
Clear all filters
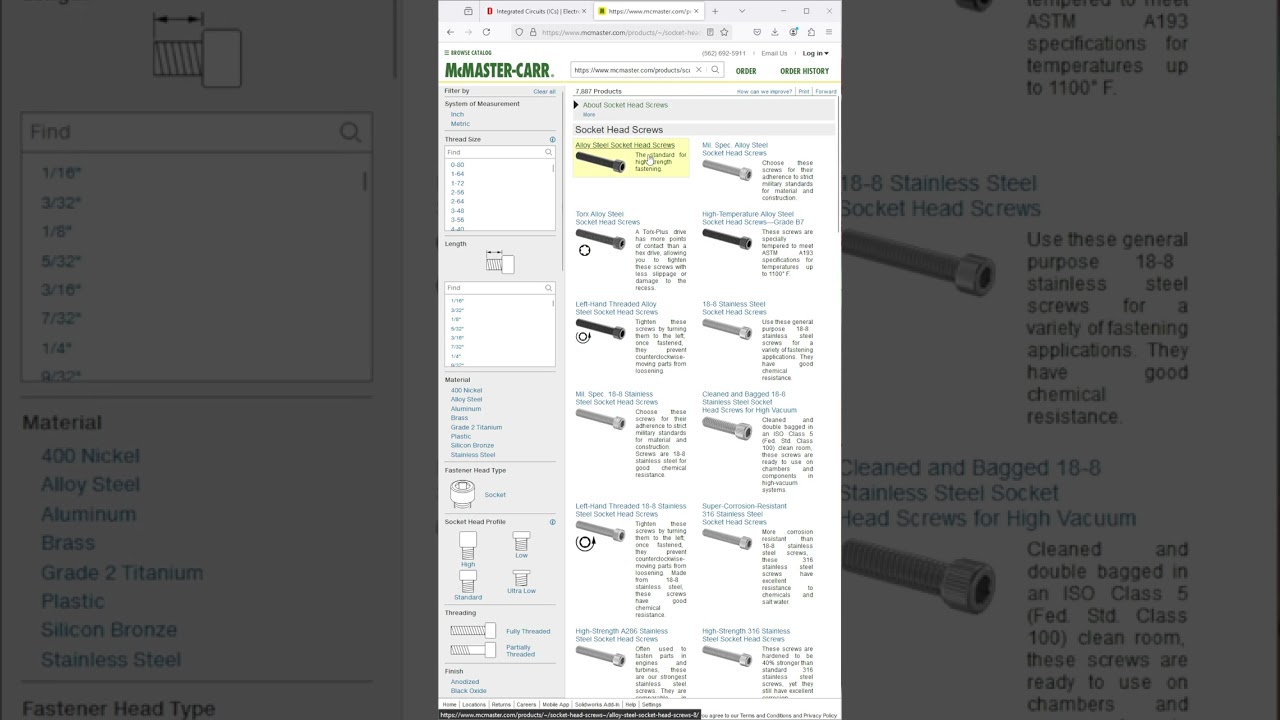[x=544, y=91]
